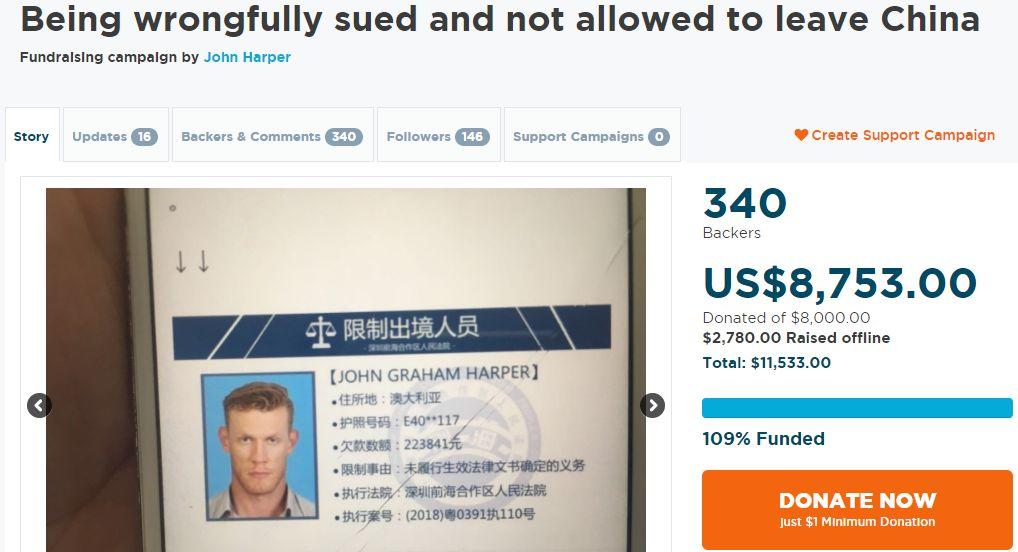Viewport: 1018px width, 552px height.
Task: Click the passport portrait in the image
Action: click(258, 445)
